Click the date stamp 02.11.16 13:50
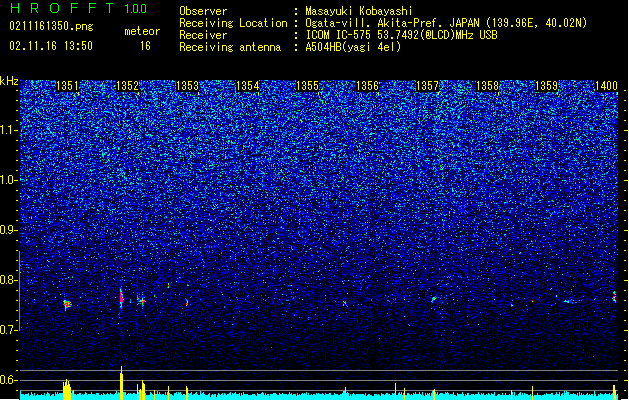The width and height of the screenshot is (629, 400). (51, 46)
